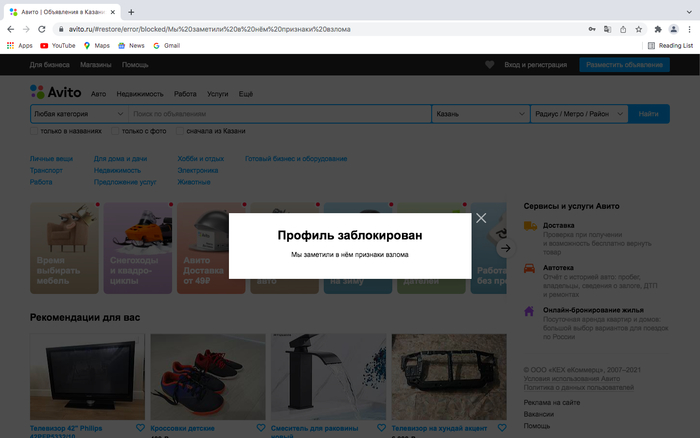Open the 'Для дома и дачи' category
Screen dimensions: 700x438
coord(120,159)
